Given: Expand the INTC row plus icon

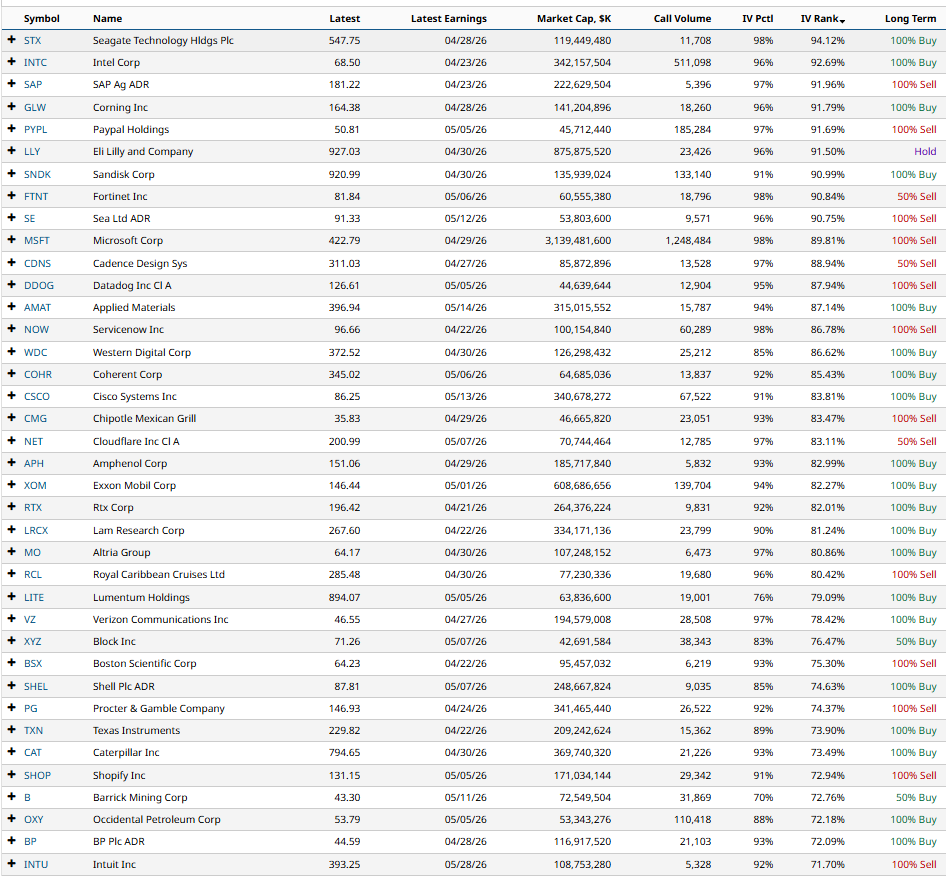Looking at the screenshot, I should pos(11,62).
